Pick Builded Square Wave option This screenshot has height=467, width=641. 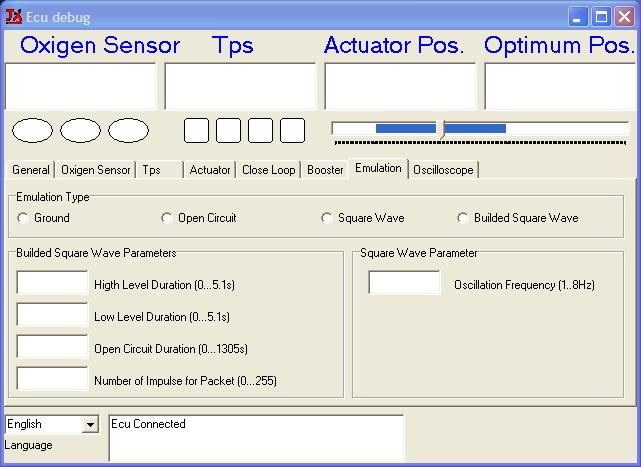click(x=463, y=218)
